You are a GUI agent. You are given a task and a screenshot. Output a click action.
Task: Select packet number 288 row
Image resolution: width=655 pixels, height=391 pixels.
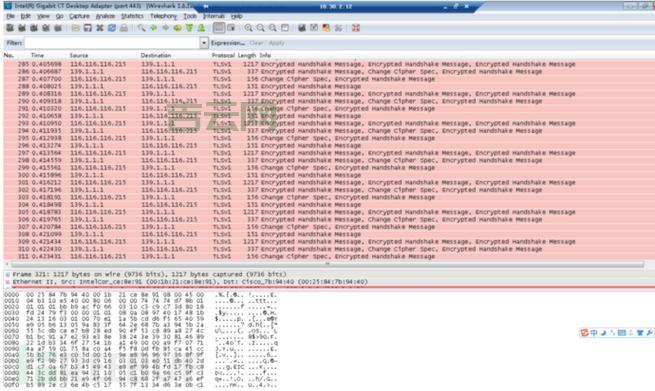[x=329, y=86]
